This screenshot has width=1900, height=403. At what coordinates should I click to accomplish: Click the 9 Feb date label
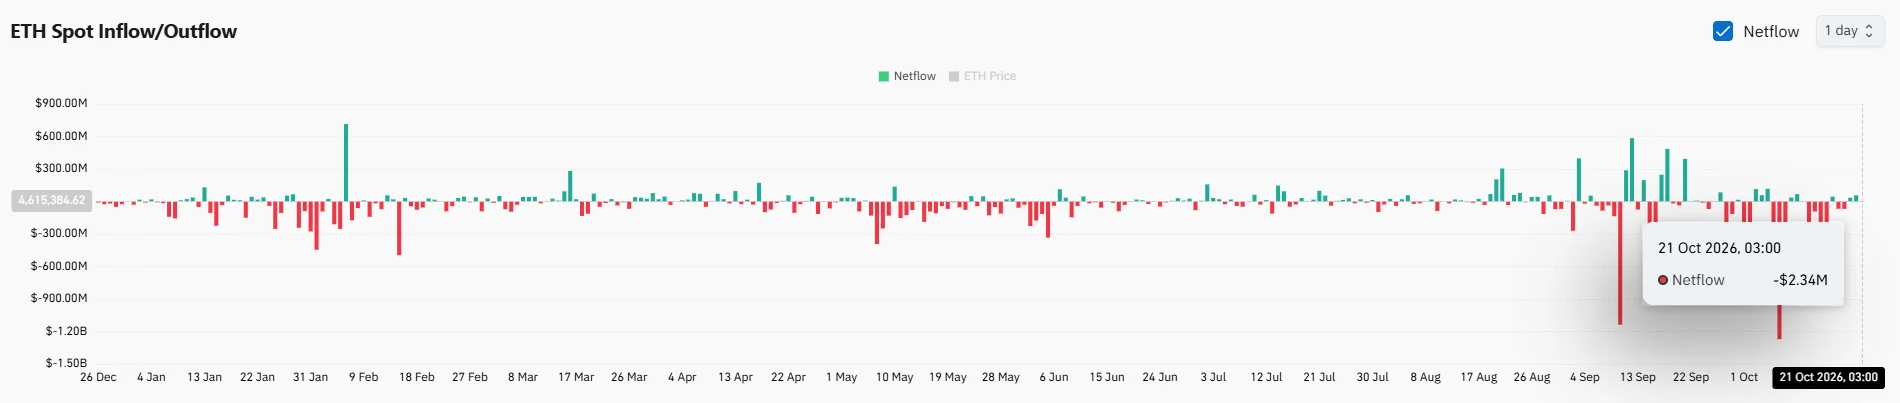tap(364, 377)
